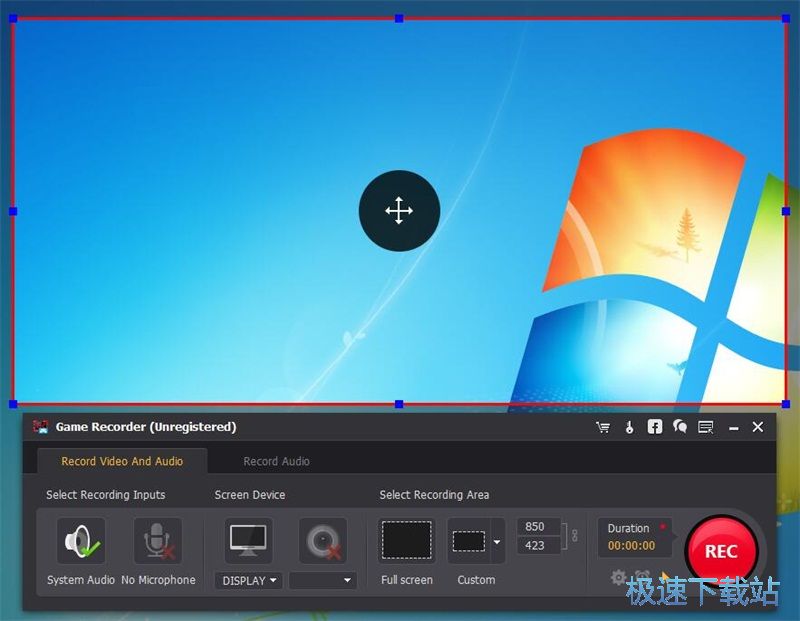800x621 pixels.
Task: Open the empty webcam device dropdown
Action: coord(323,580)
